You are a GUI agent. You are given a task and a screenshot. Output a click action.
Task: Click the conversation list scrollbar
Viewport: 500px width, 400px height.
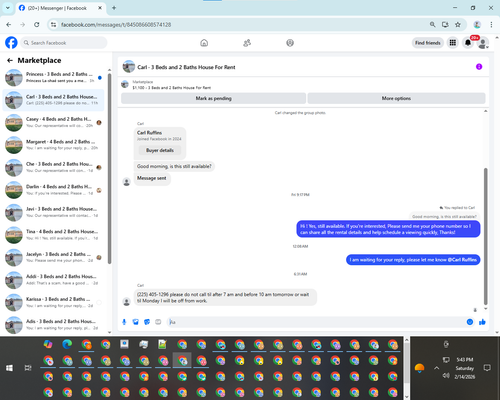109,168
